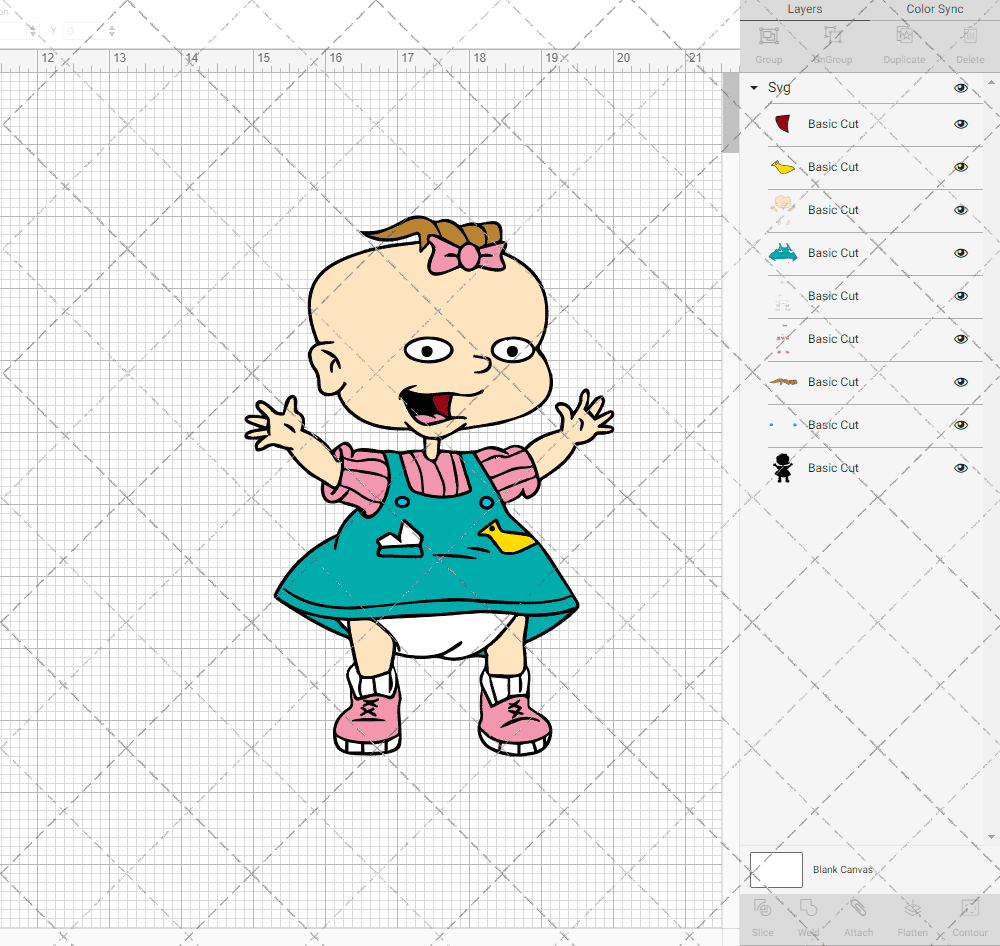Image resolution: width=1000 pixels, height=946 pixels.
Task: Click the Flatten tool icon
Action: click(913, 908)
